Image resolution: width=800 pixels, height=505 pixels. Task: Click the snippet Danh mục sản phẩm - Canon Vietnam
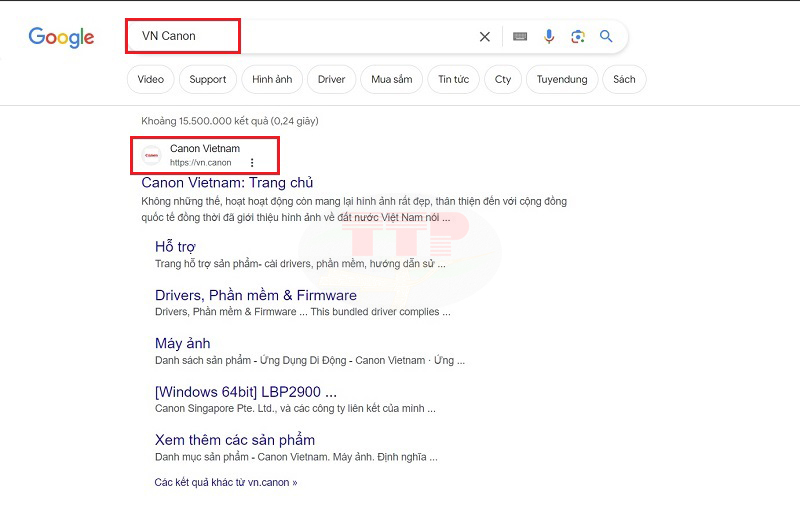pos(296,457)
